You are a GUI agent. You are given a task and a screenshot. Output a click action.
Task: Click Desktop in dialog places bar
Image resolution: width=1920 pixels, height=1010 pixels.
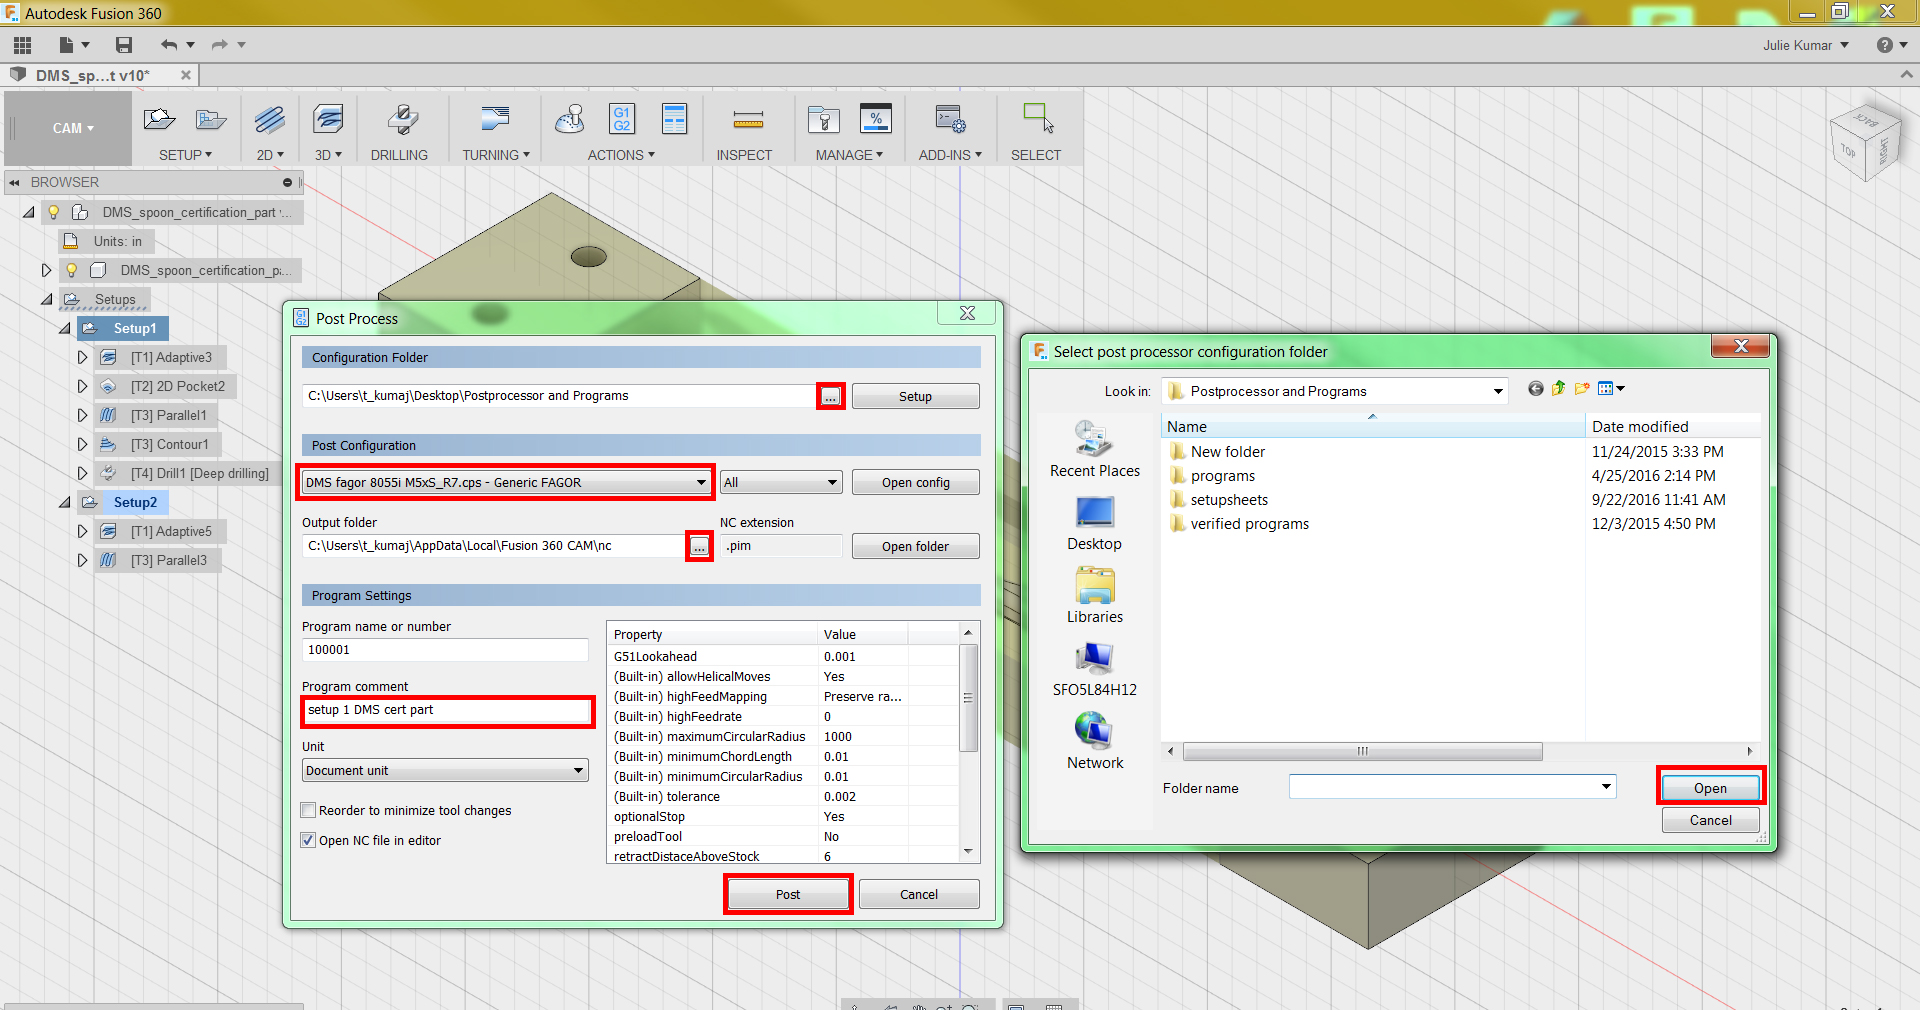pos(1094,523)
